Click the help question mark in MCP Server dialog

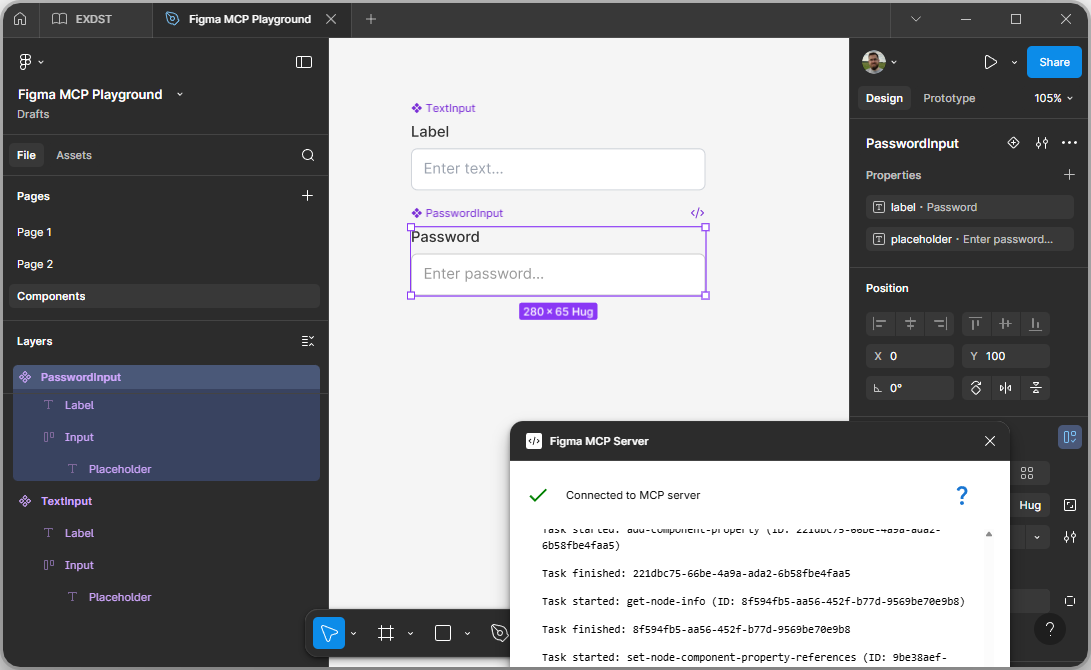pyautogui.click(x=961, y=495)
